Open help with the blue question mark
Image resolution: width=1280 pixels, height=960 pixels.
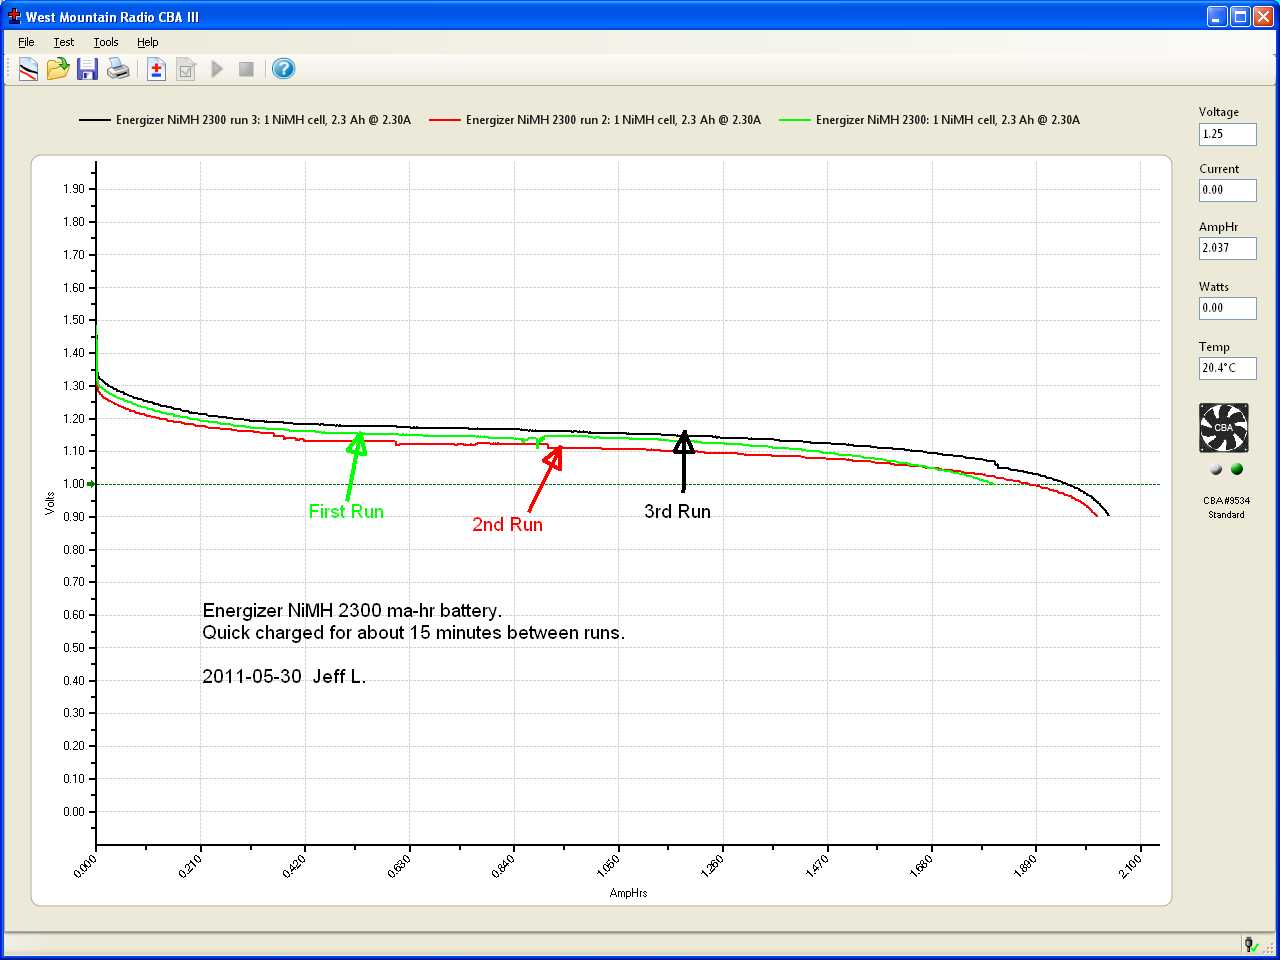tap(283, 69)
